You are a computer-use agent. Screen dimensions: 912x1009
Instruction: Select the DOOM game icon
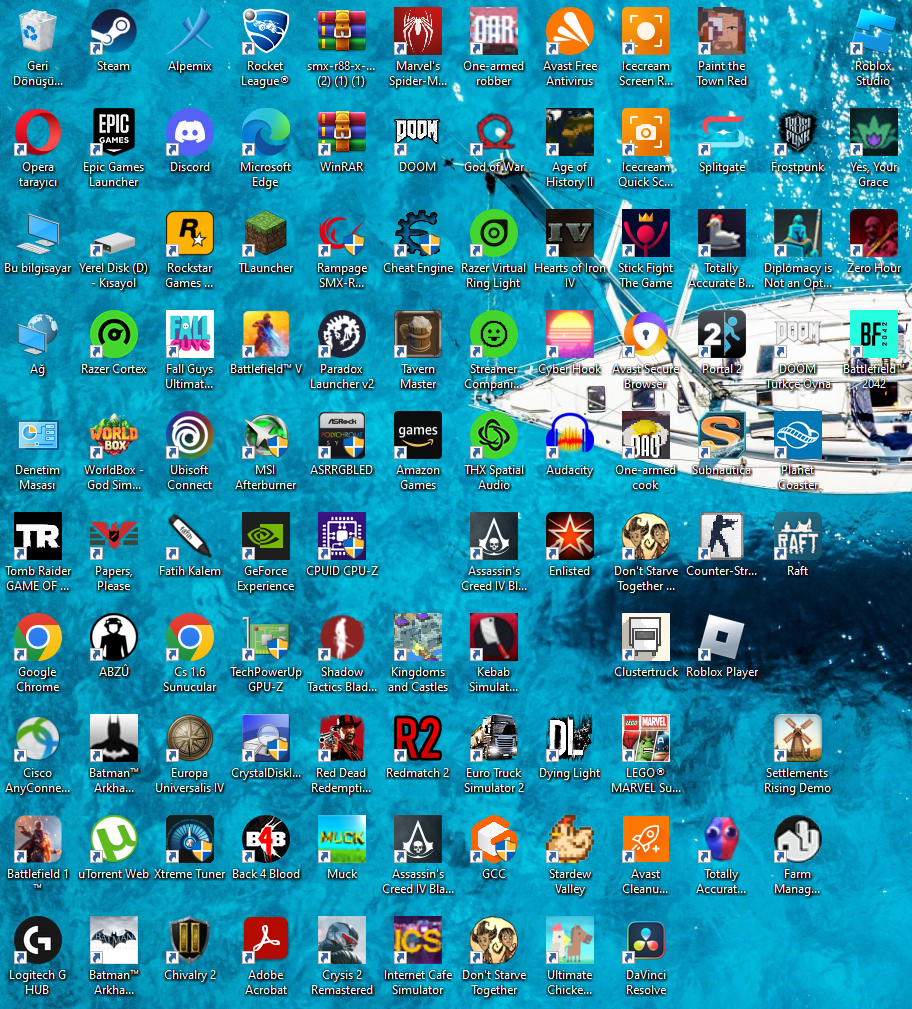point(418,133)
